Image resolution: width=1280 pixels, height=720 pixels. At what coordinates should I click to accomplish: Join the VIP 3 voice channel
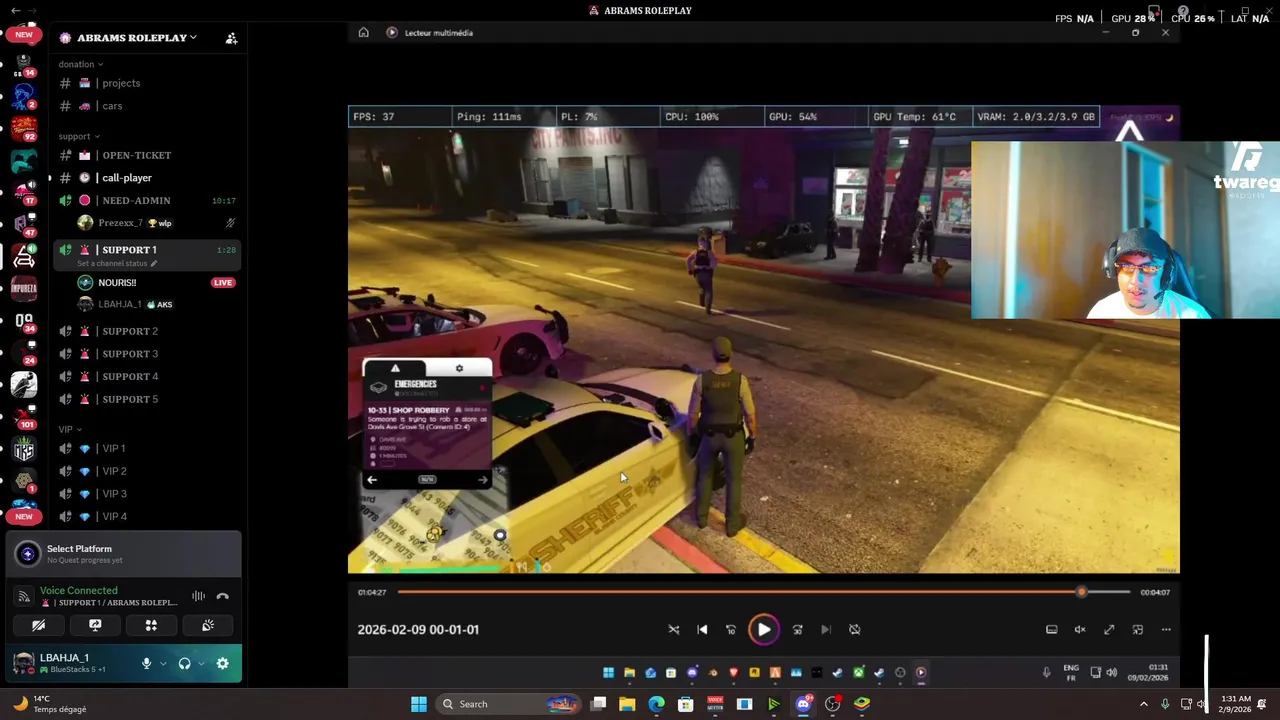click(147, 494)
